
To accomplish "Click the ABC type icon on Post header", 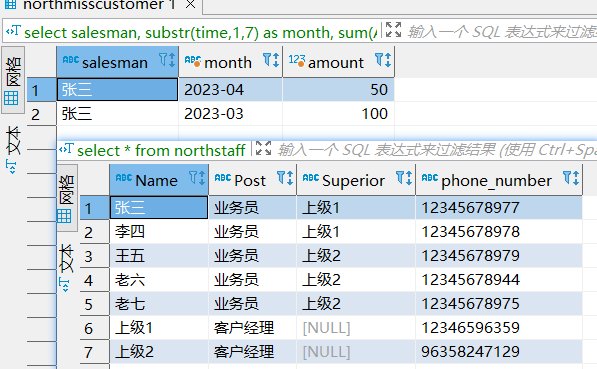I will pos(223,178).
